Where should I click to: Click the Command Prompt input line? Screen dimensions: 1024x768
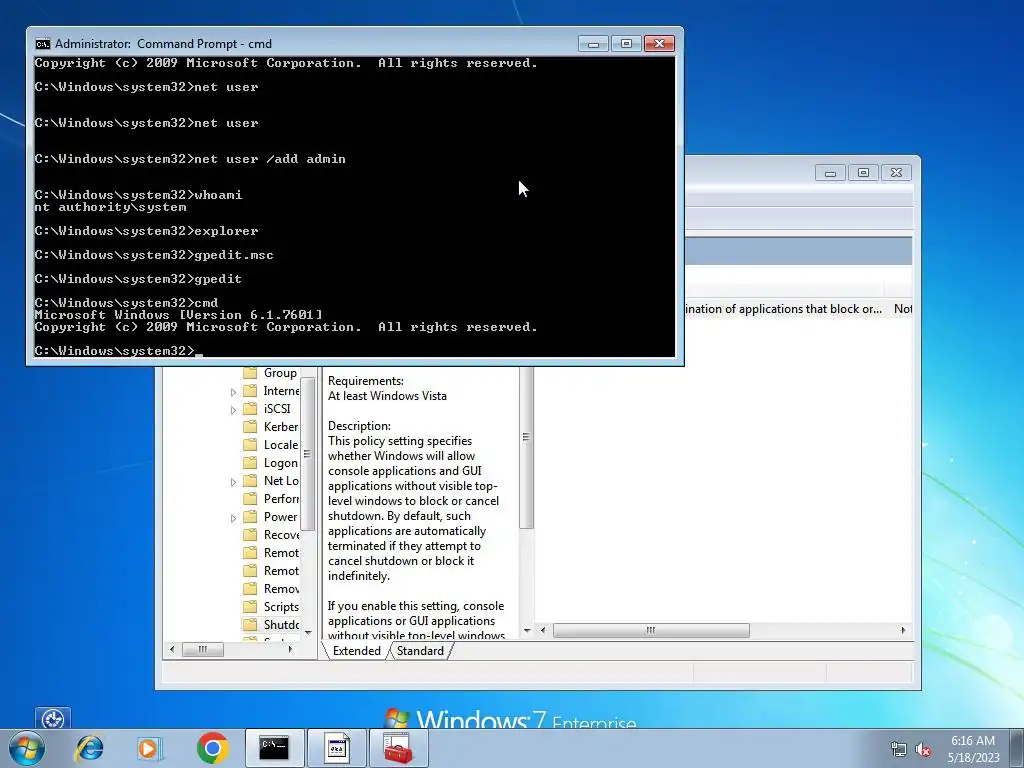tap(355, 351)
